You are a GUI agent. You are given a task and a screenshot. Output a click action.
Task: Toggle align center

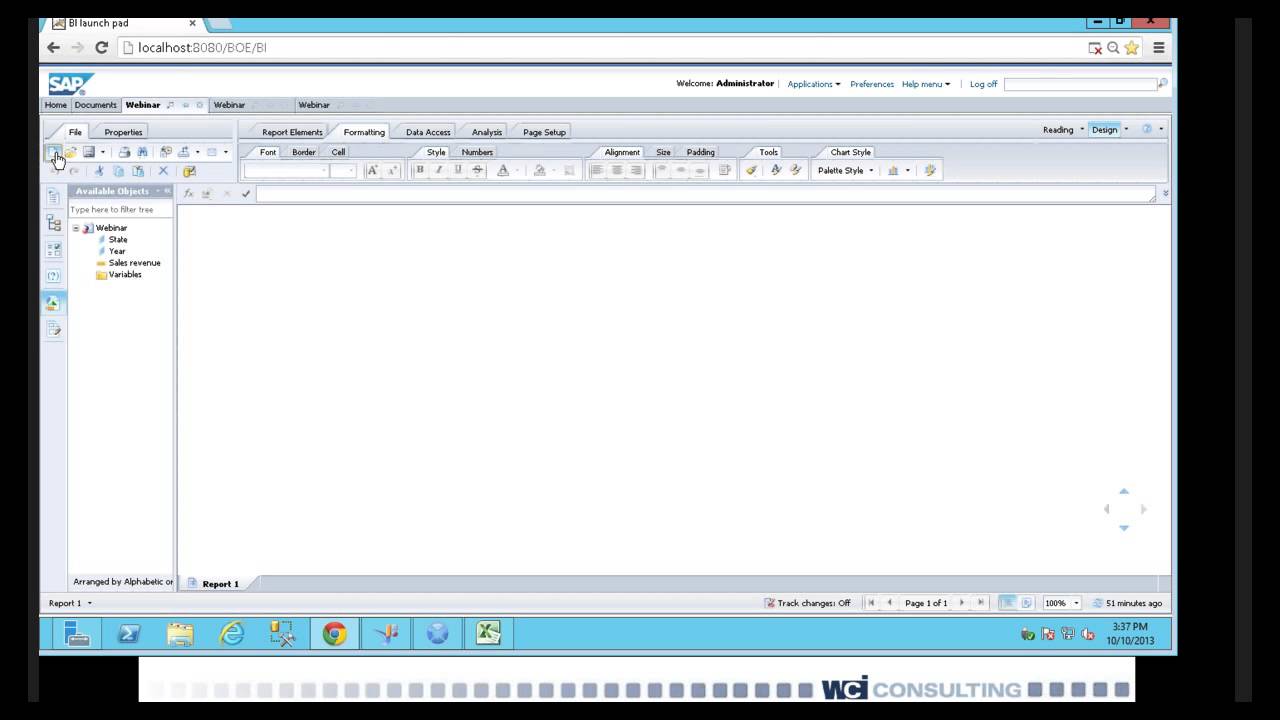tap(616, 170)
